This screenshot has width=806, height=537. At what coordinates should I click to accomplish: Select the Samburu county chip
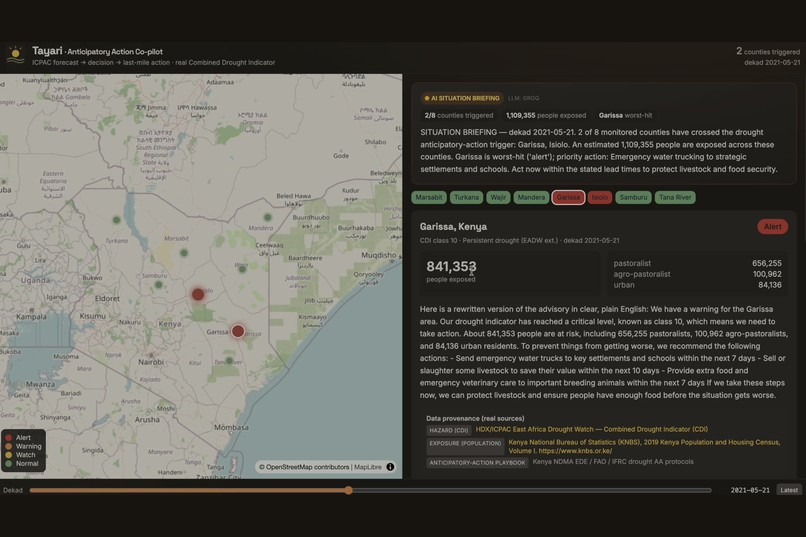coord(633,197)
